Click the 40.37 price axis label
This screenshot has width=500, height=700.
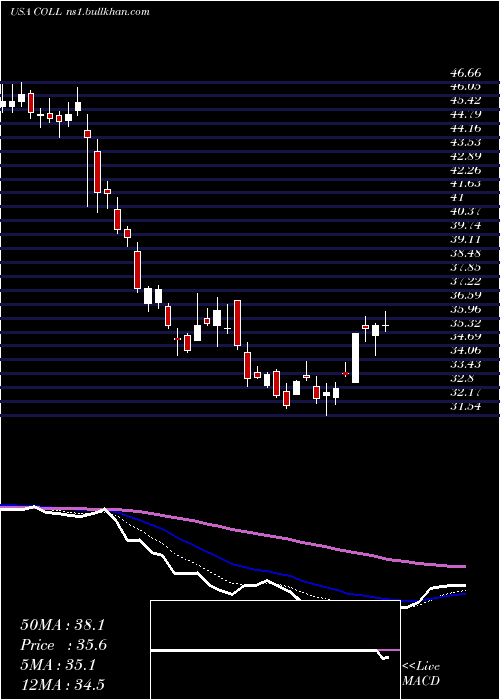pos(464,211)
